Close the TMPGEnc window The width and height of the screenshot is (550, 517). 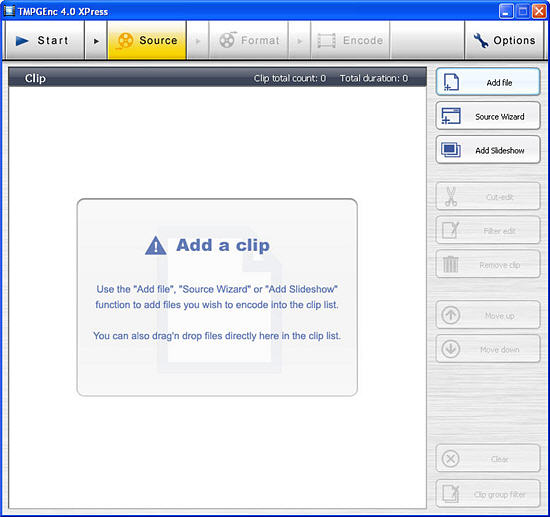(539, 11)
